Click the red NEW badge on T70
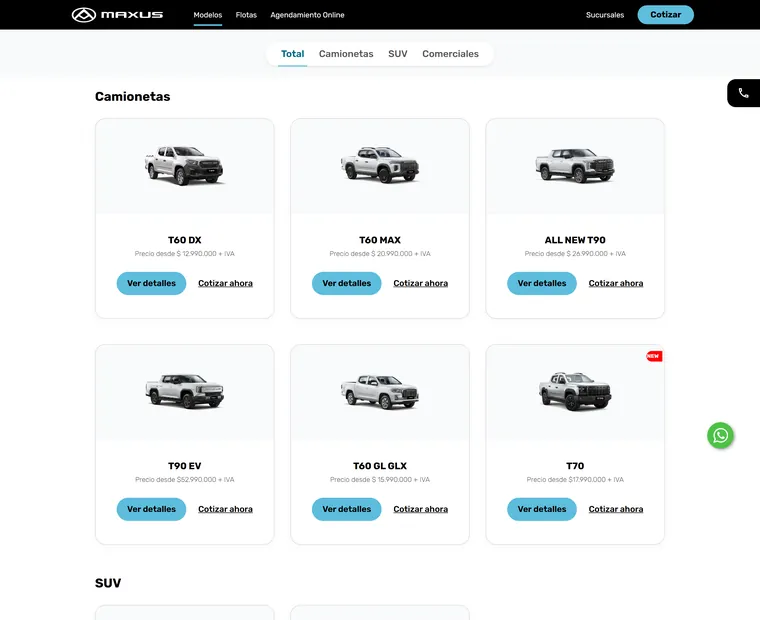 (654, 356)
